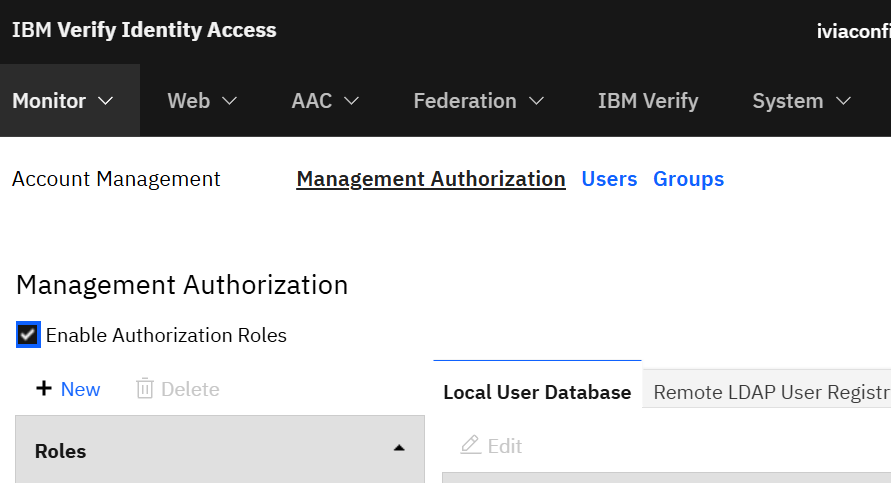Click the Roles column header
The image size is (891, 483).
[x=220, y=450]
